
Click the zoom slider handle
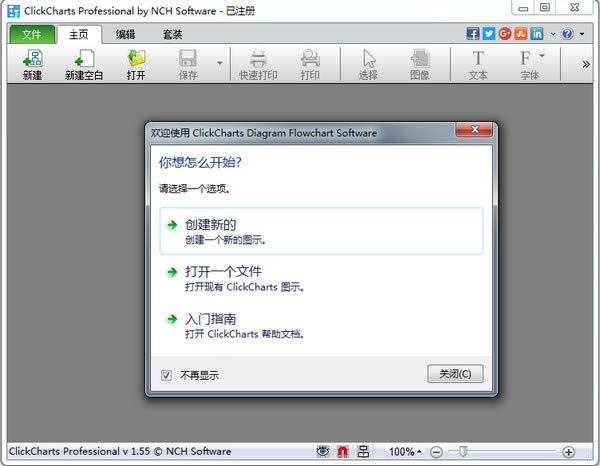click(463, 452)
